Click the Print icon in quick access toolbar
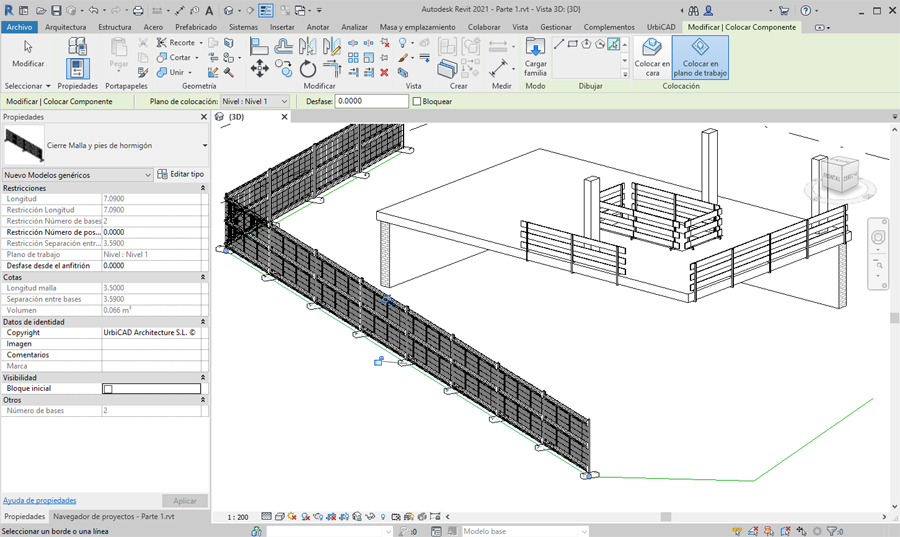Screen dimensions: 900x537 coord(139,10)
